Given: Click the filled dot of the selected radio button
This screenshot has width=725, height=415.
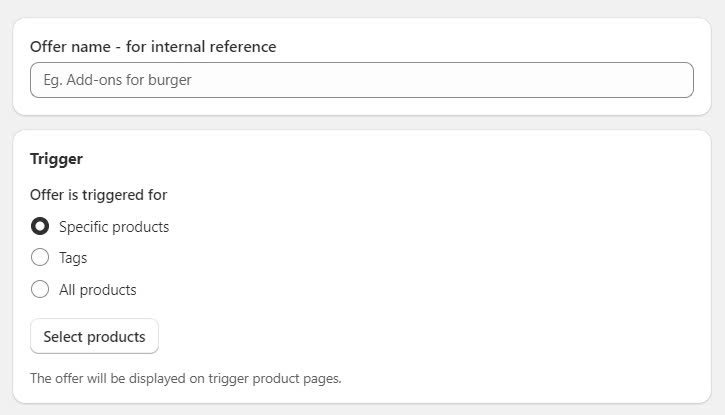Looking at the screenshot, I should click(x=40, y=226).
